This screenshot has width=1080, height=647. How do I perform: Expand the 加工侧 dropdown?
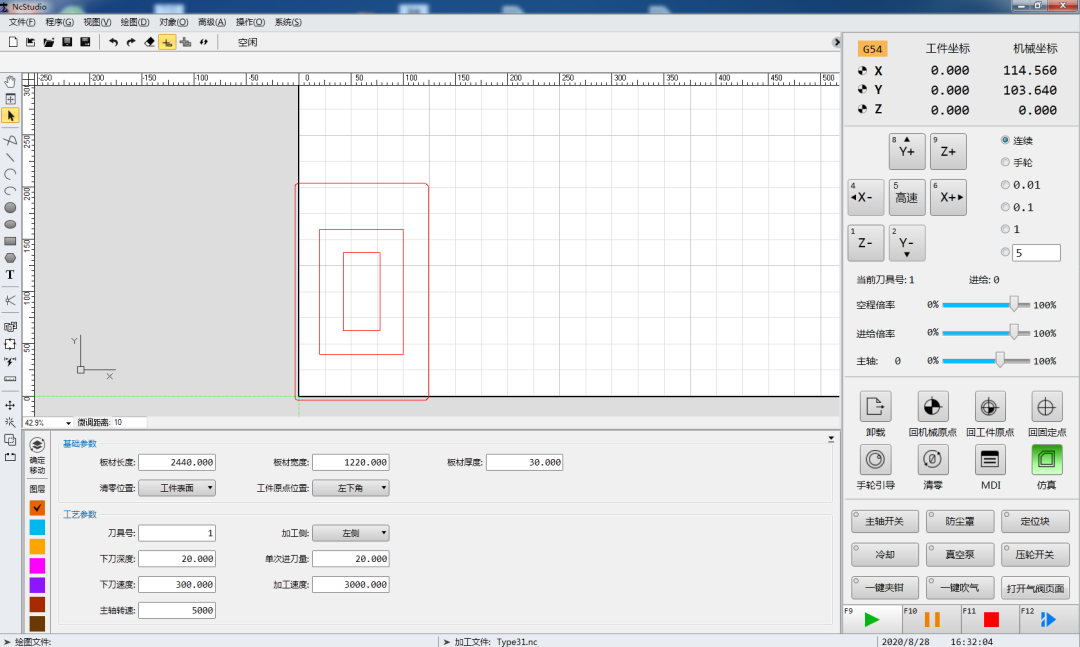tap(350, 533)
